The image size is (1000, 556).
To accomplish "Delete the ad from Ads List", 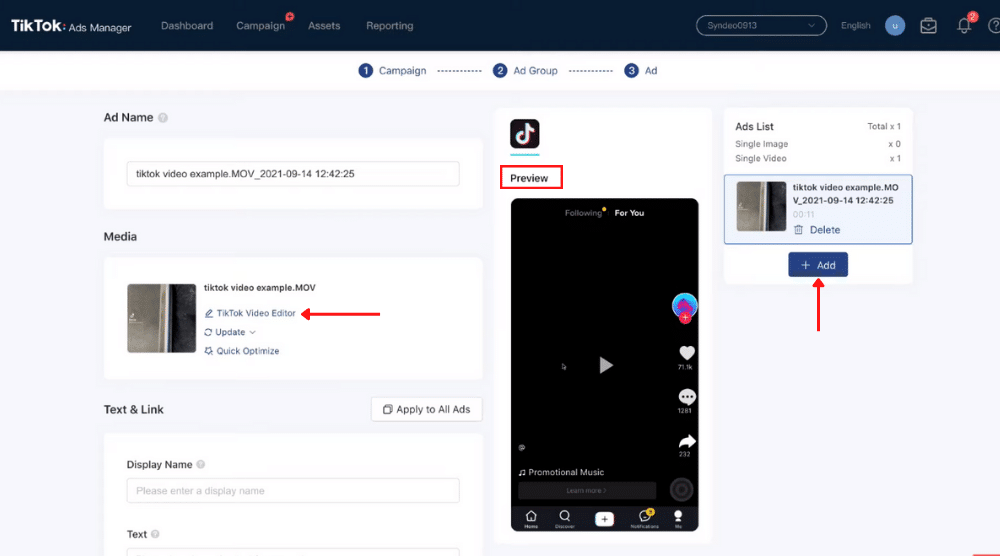I will 817,230.
